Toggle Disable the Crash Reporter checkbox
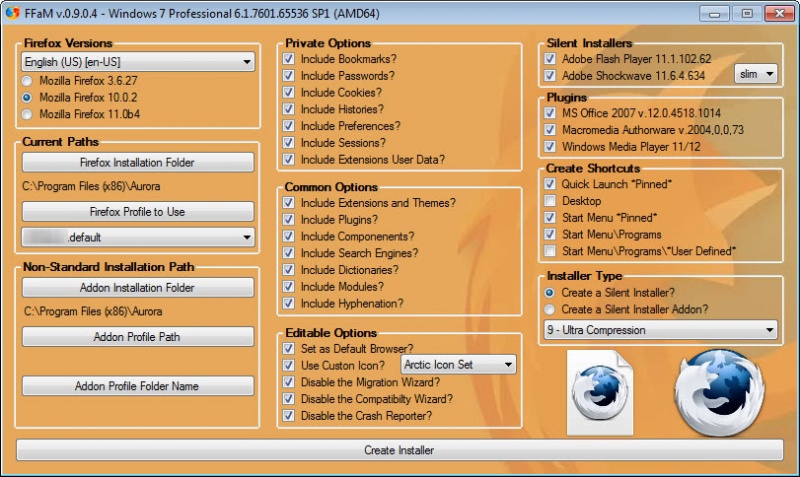The width and height of the screenshot is (800, 477). 289,415
